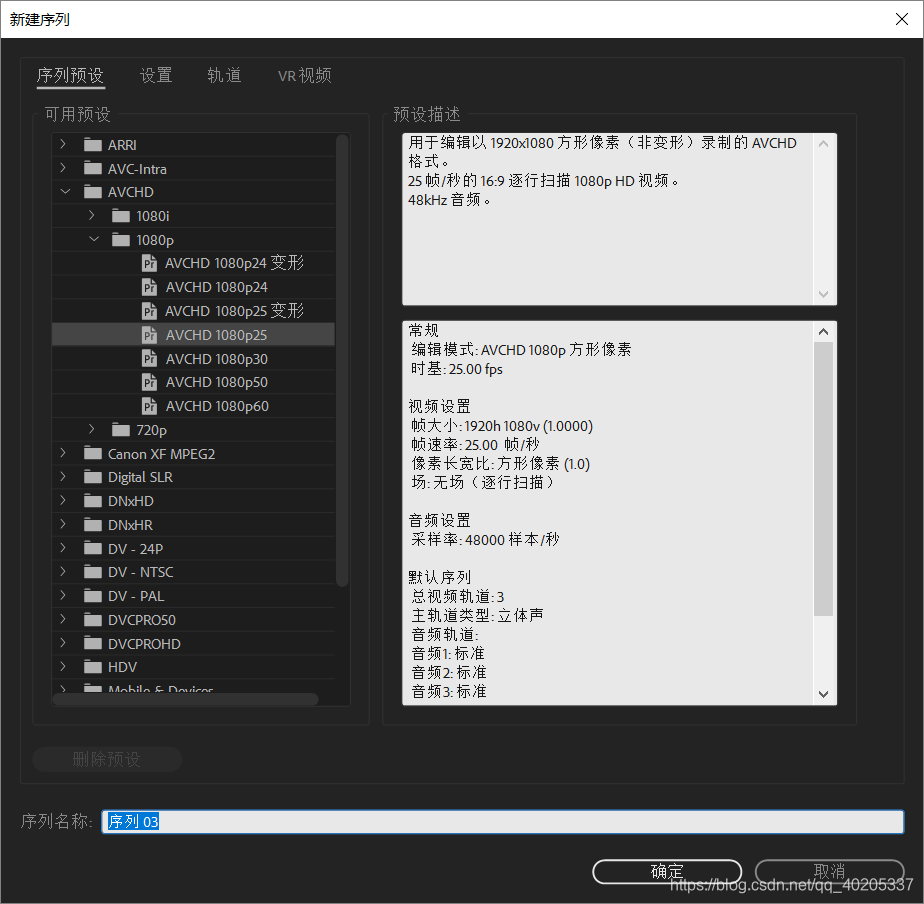
Task: Click up arrow in 预设描述 box
Action: pyautogui.click(x=824, y=144)
